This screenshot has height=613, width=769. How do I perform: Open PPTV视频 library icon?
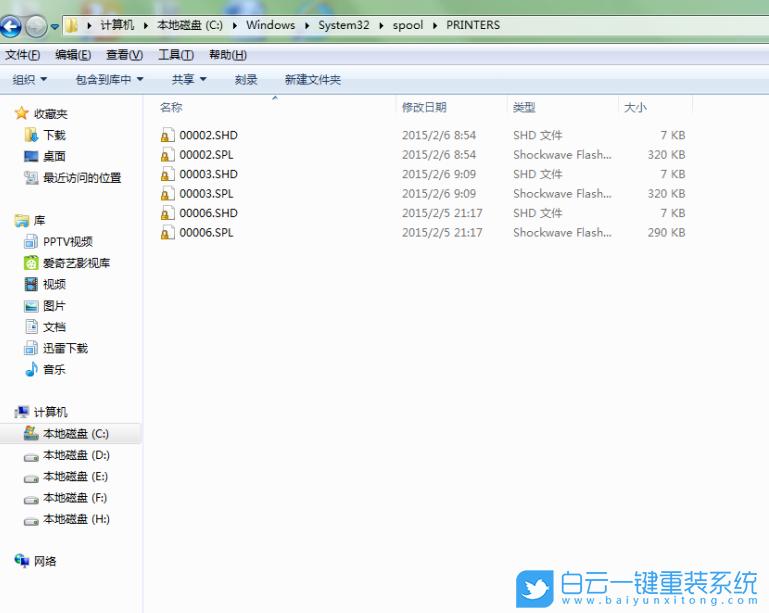tap(31, 241)
